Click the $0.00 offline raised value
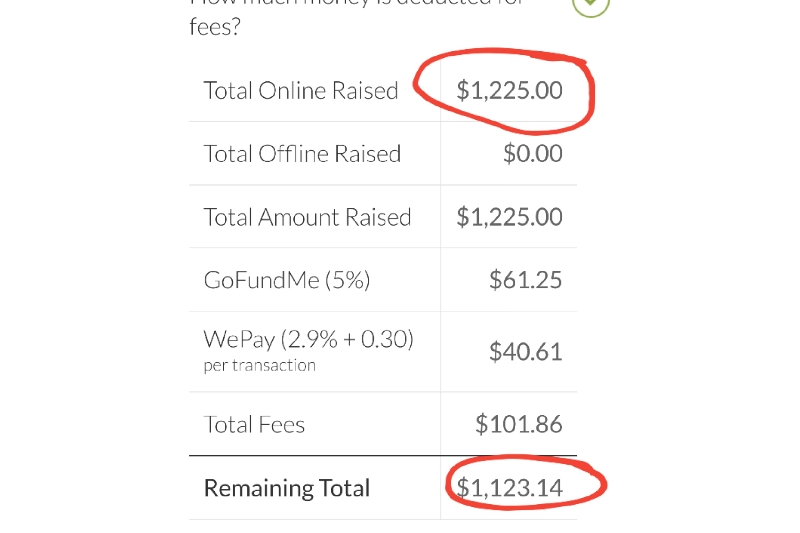The image size is (800, 533). click(533, 154)
